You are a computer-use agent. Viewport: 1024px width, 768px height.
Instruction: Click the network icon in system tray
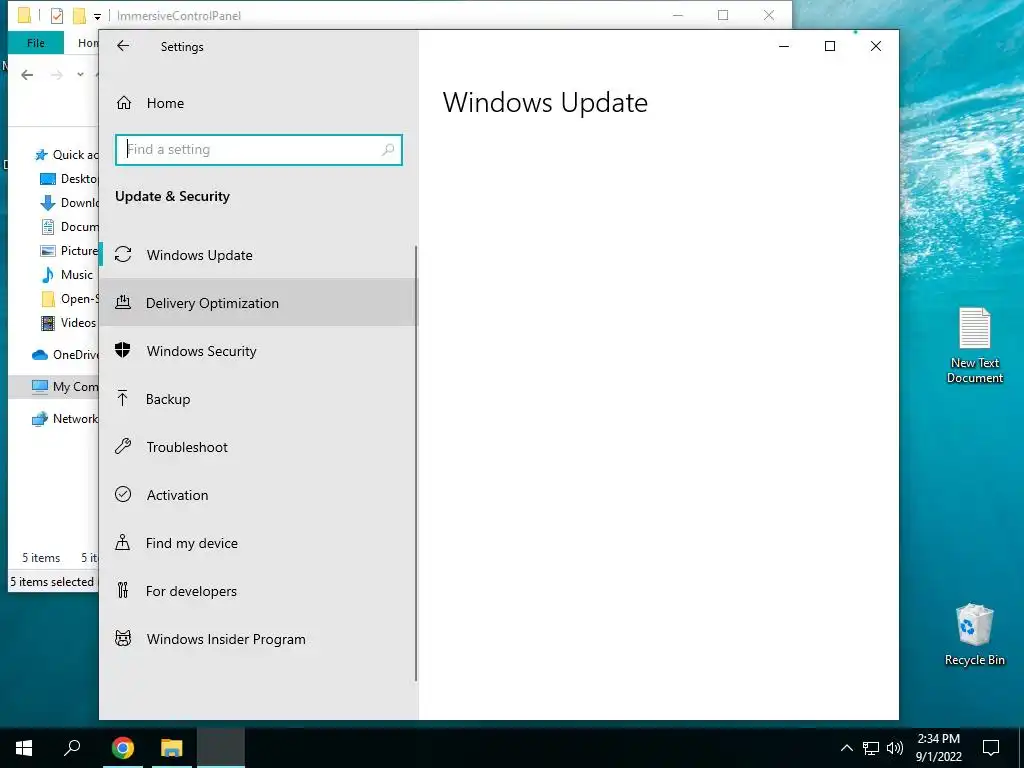[871, 748]
